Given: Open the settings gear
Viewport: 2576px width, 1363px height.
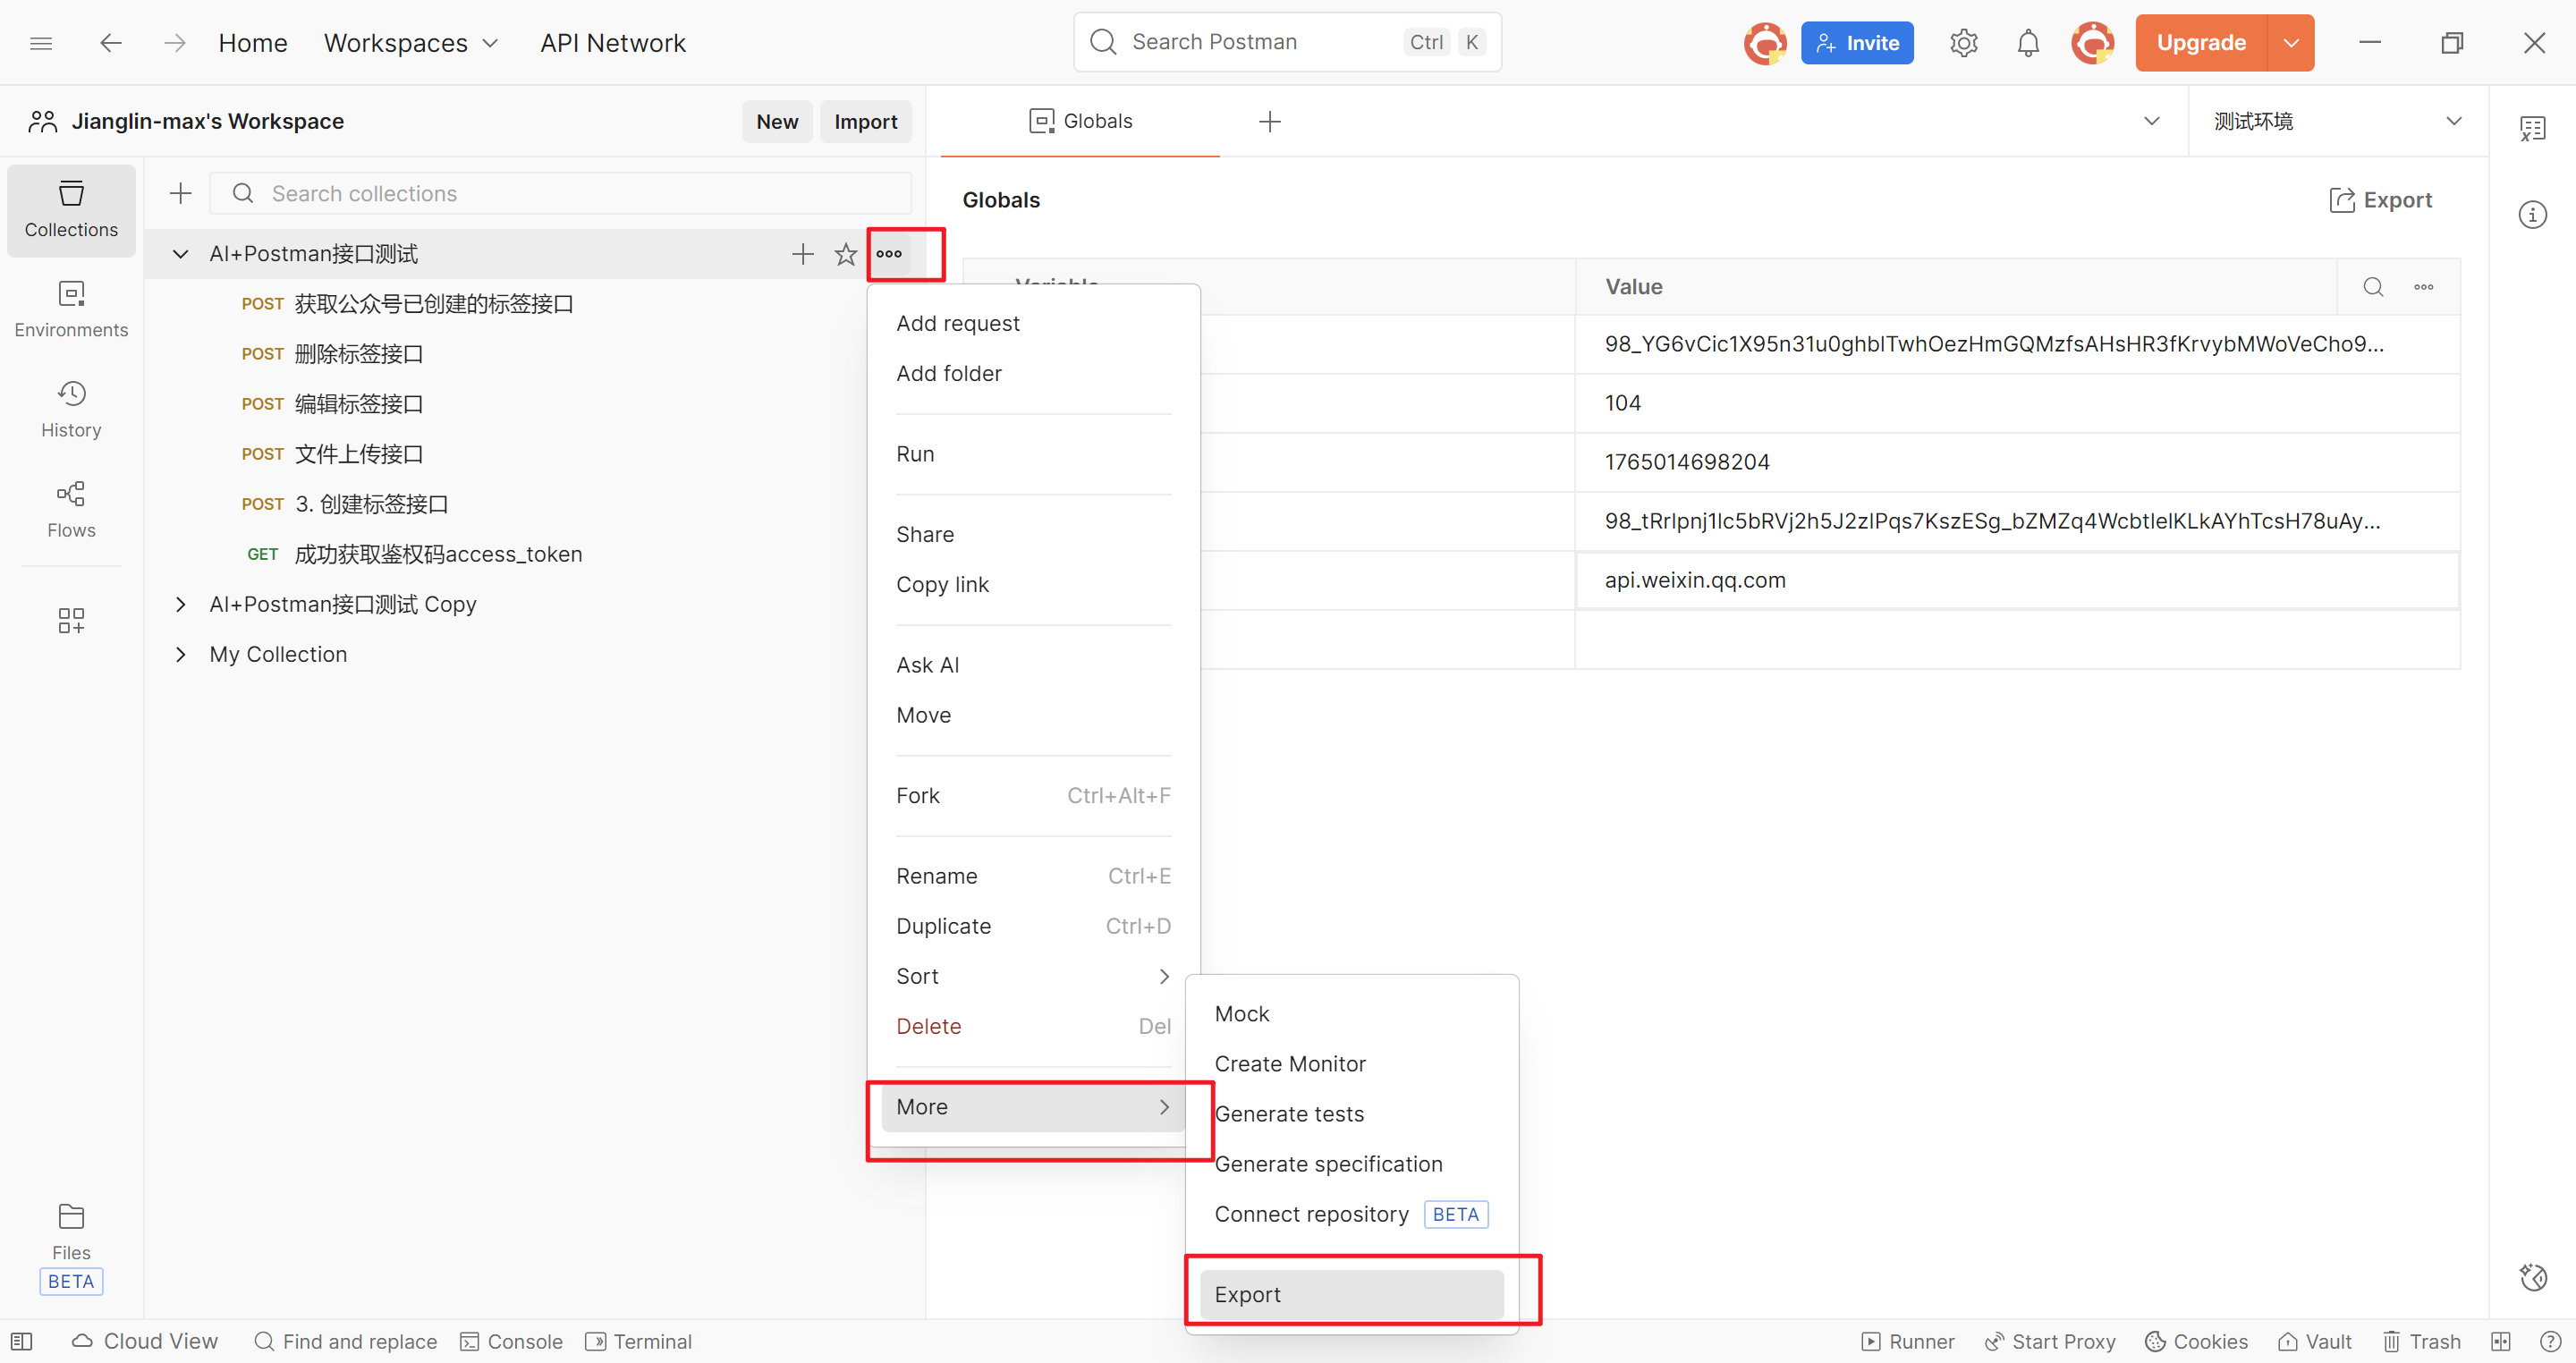Looking at the screenshot, I should [x=1963, y=43].
